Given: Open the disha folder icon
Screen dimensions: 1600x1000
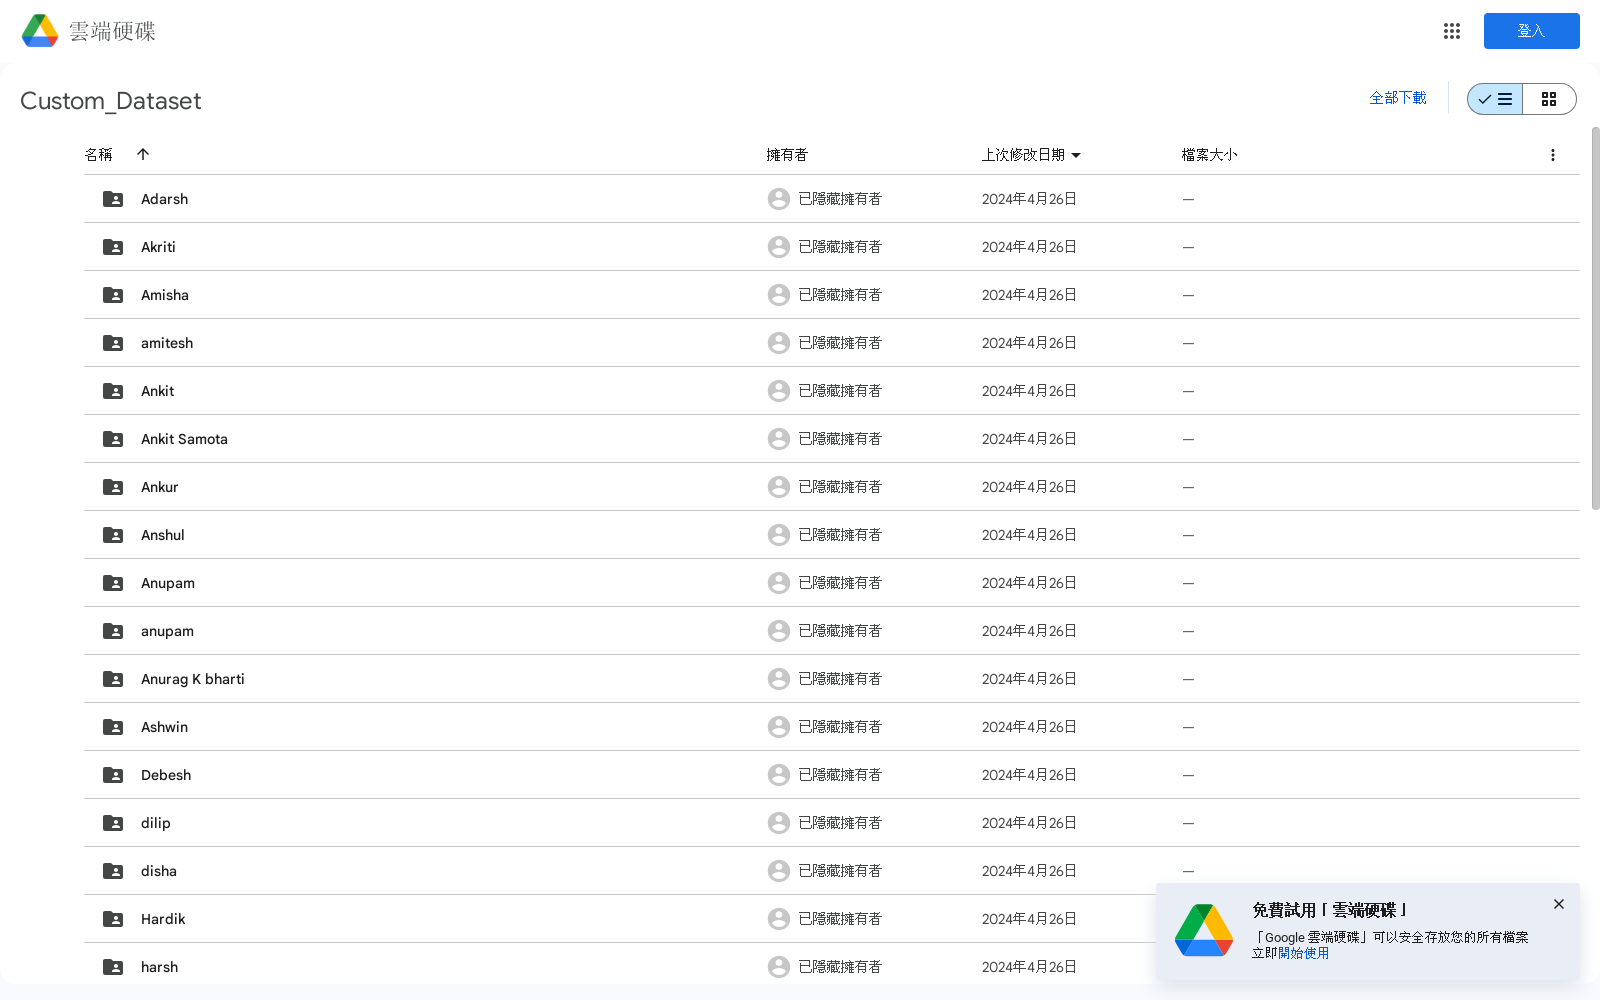Looking at the screenshot, I should [x=113, y=871].
